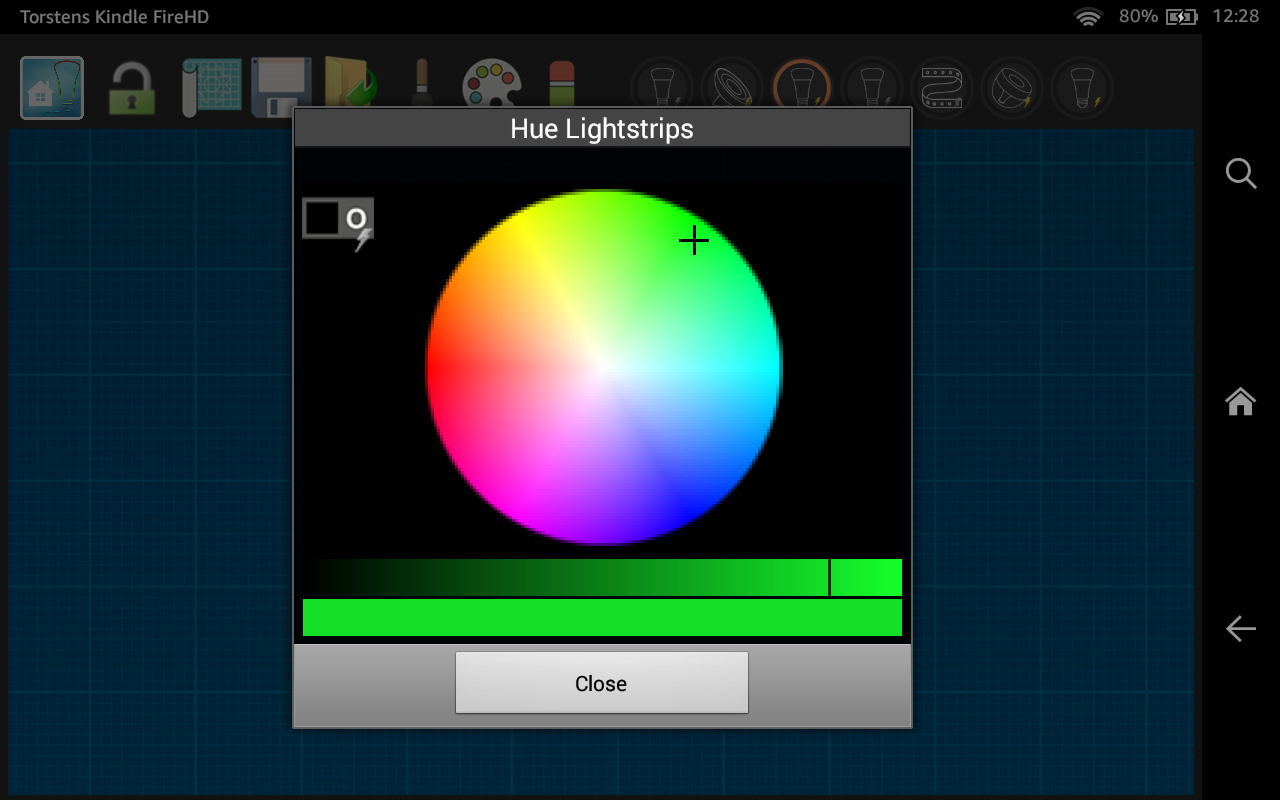Screen dimensions: 1280x800
Task: Select the paint brush tool
Action: click(421, 82)
